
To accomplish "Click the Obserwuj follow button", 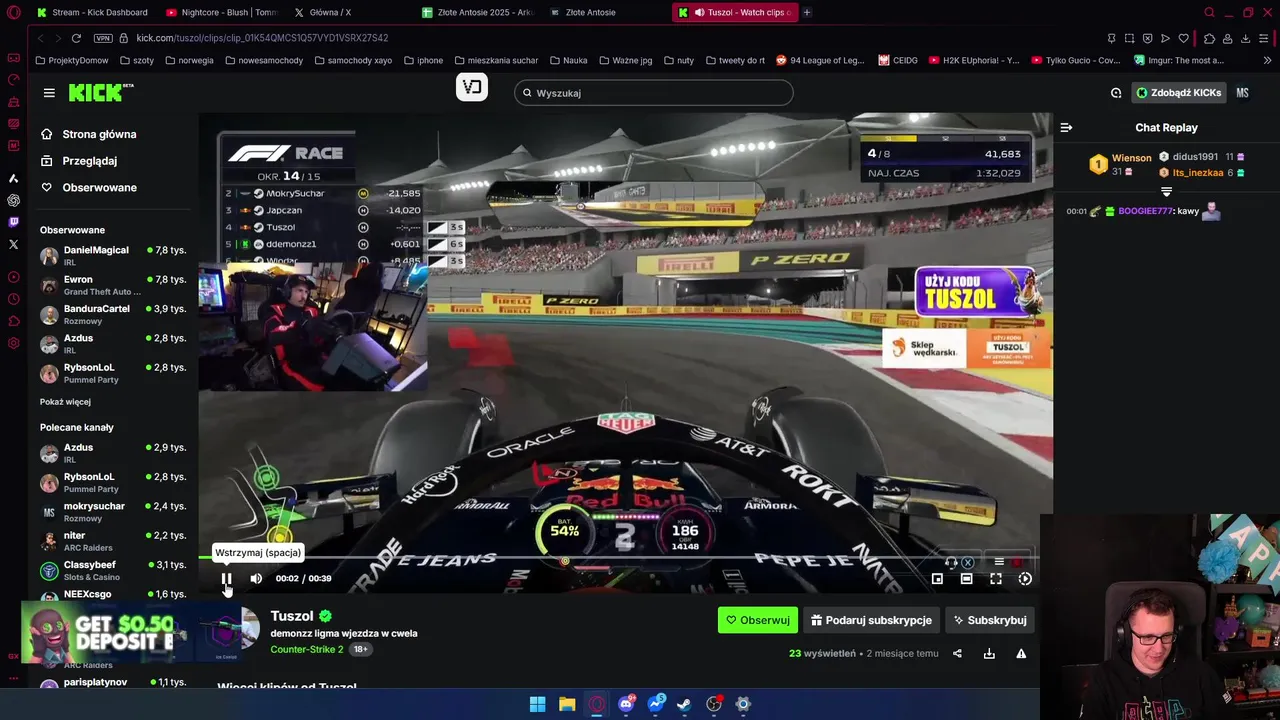I will pyautogui.click(x=758, y=620).
